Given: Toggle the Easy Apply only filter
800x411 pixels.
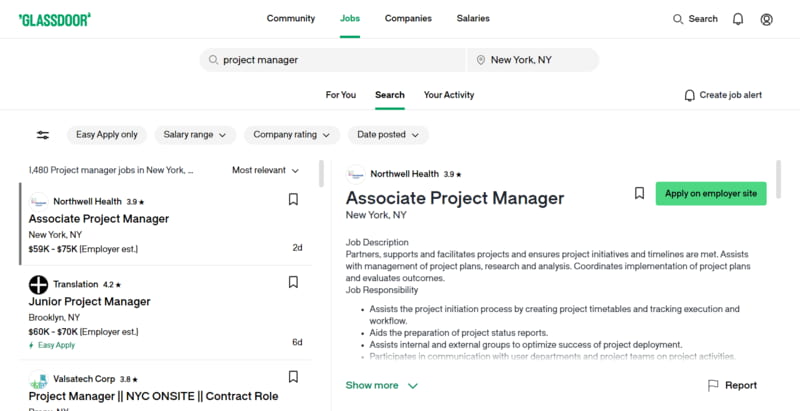Looking at the screenshot, I should point(107,135).
